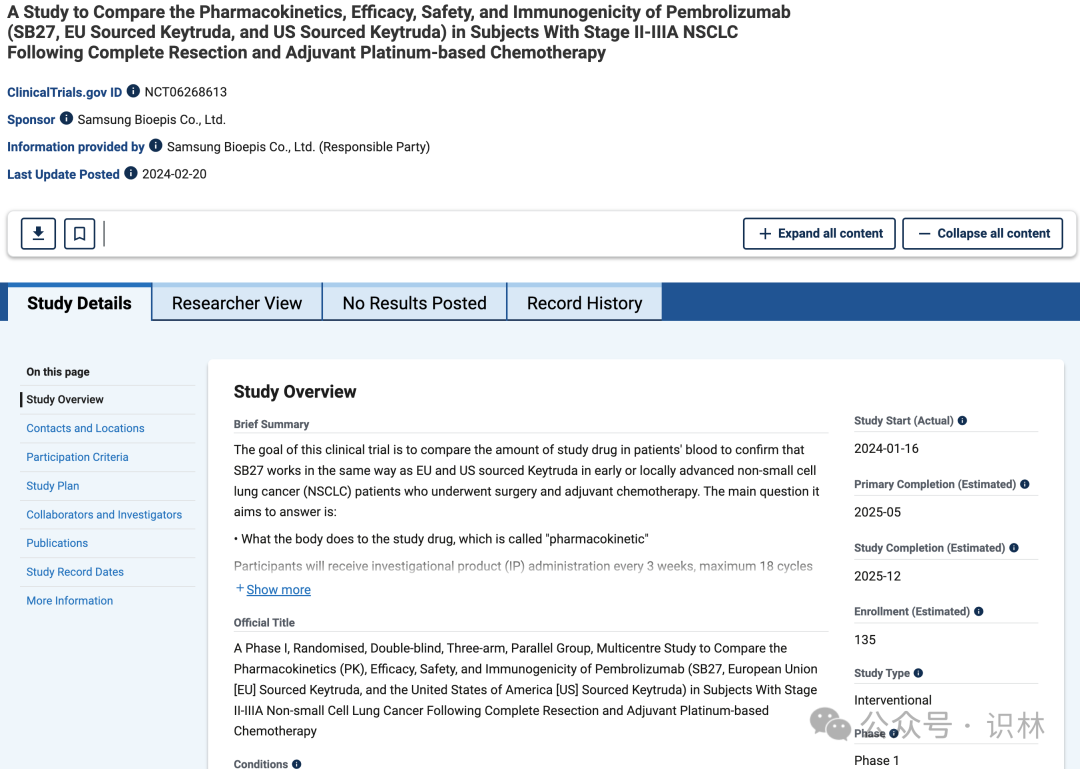The height and width of the screenshot is (769, 1080).
Task: Click the On this page heading
Action: click(58, 372)
